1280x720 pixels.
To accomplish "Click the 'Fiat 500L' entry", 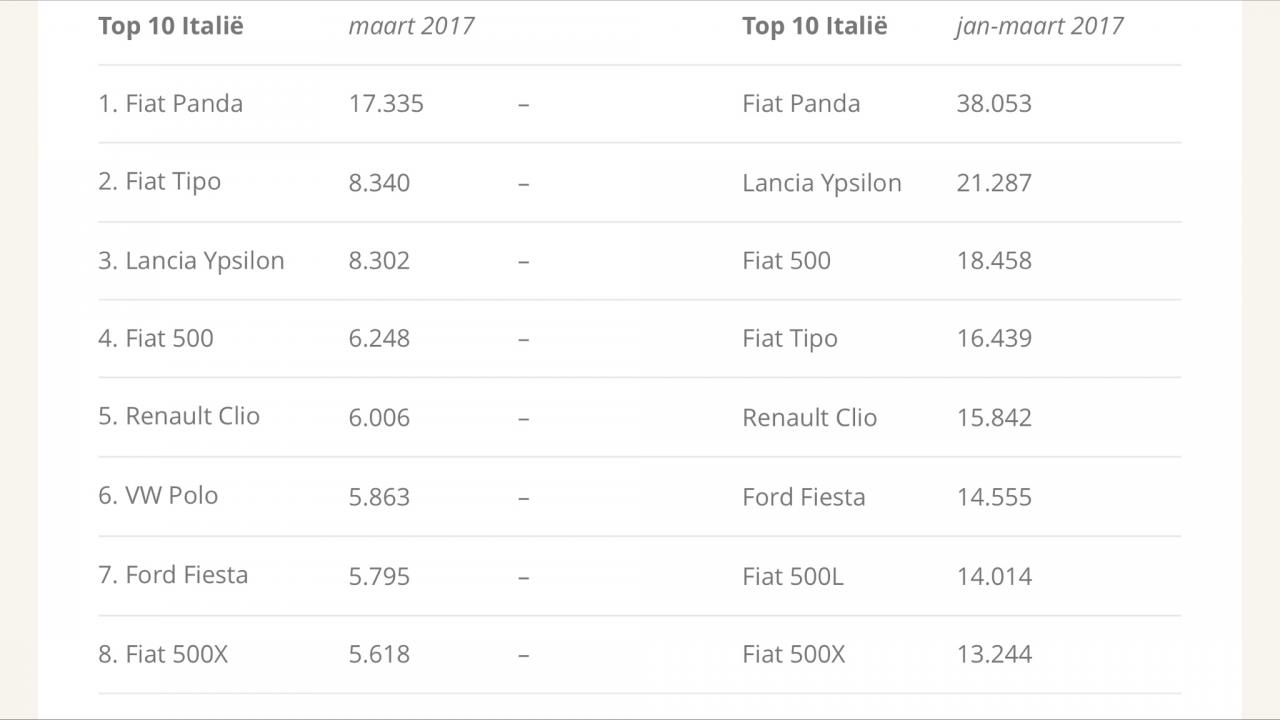I will pyautogui.click(x=793, y=576).
